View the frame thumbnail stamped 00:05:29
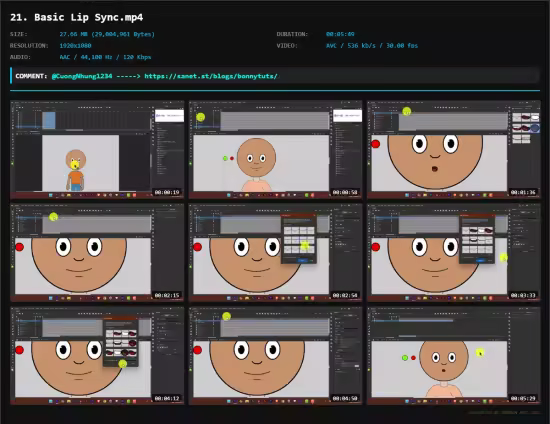Viewport: 550px width, 424px height. point(454,356)
